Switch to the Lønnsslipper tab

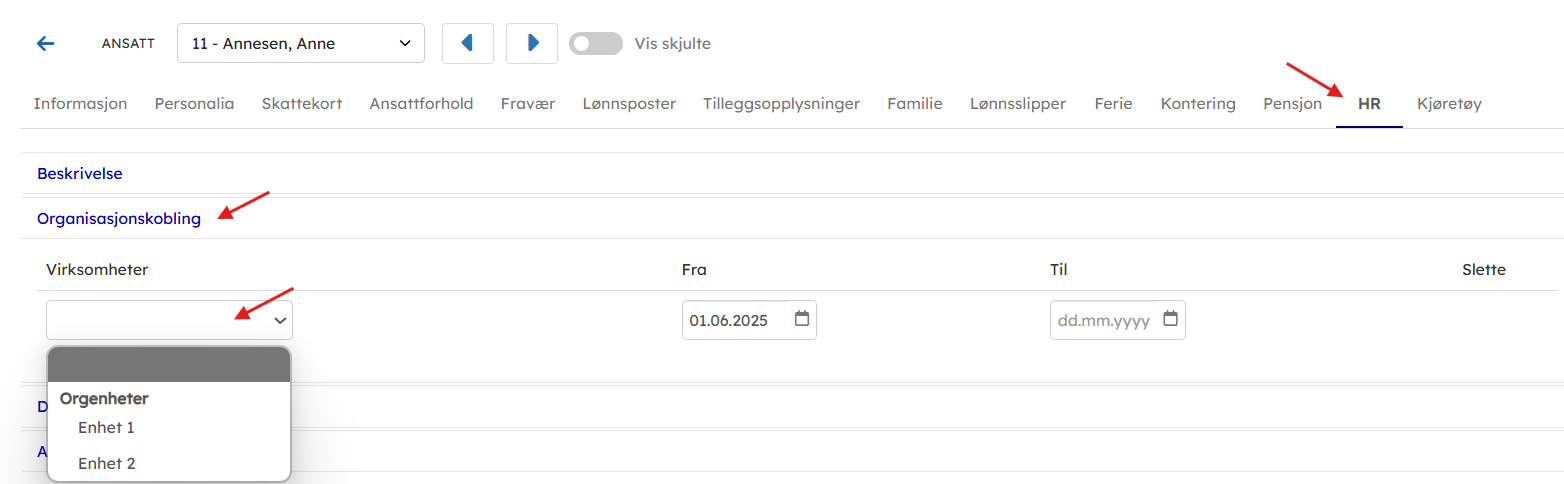[x=1017, y=103]
